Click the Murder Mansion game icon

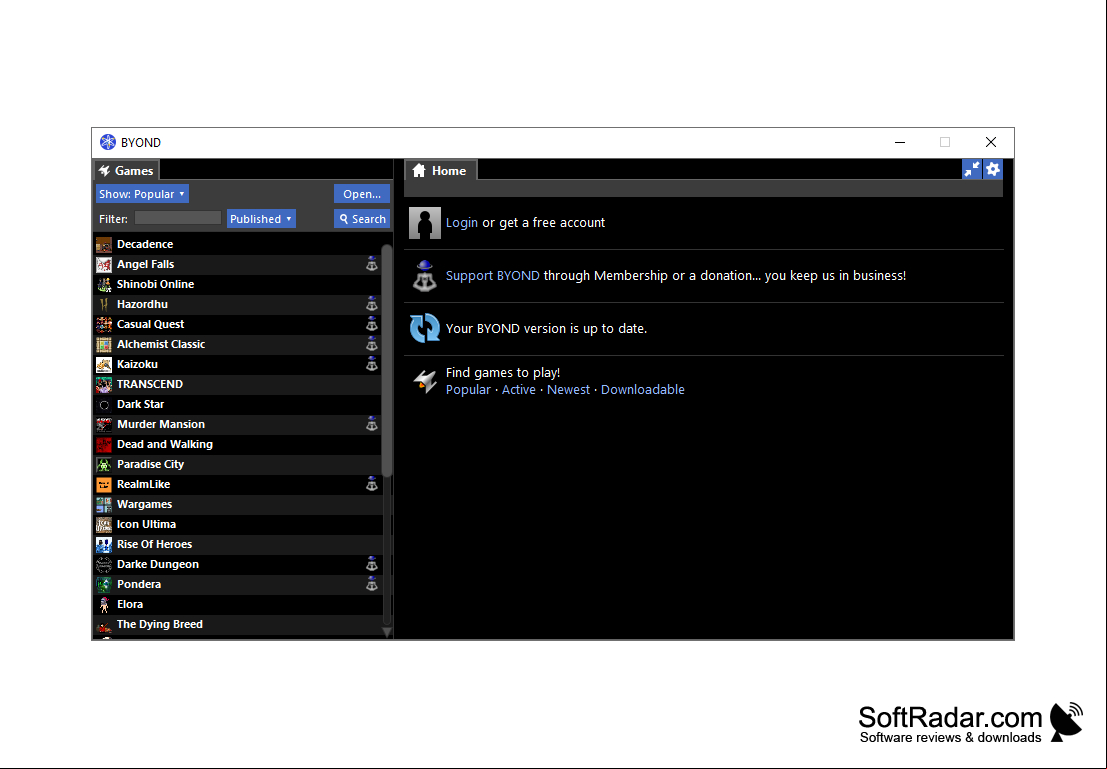(104, 424)
